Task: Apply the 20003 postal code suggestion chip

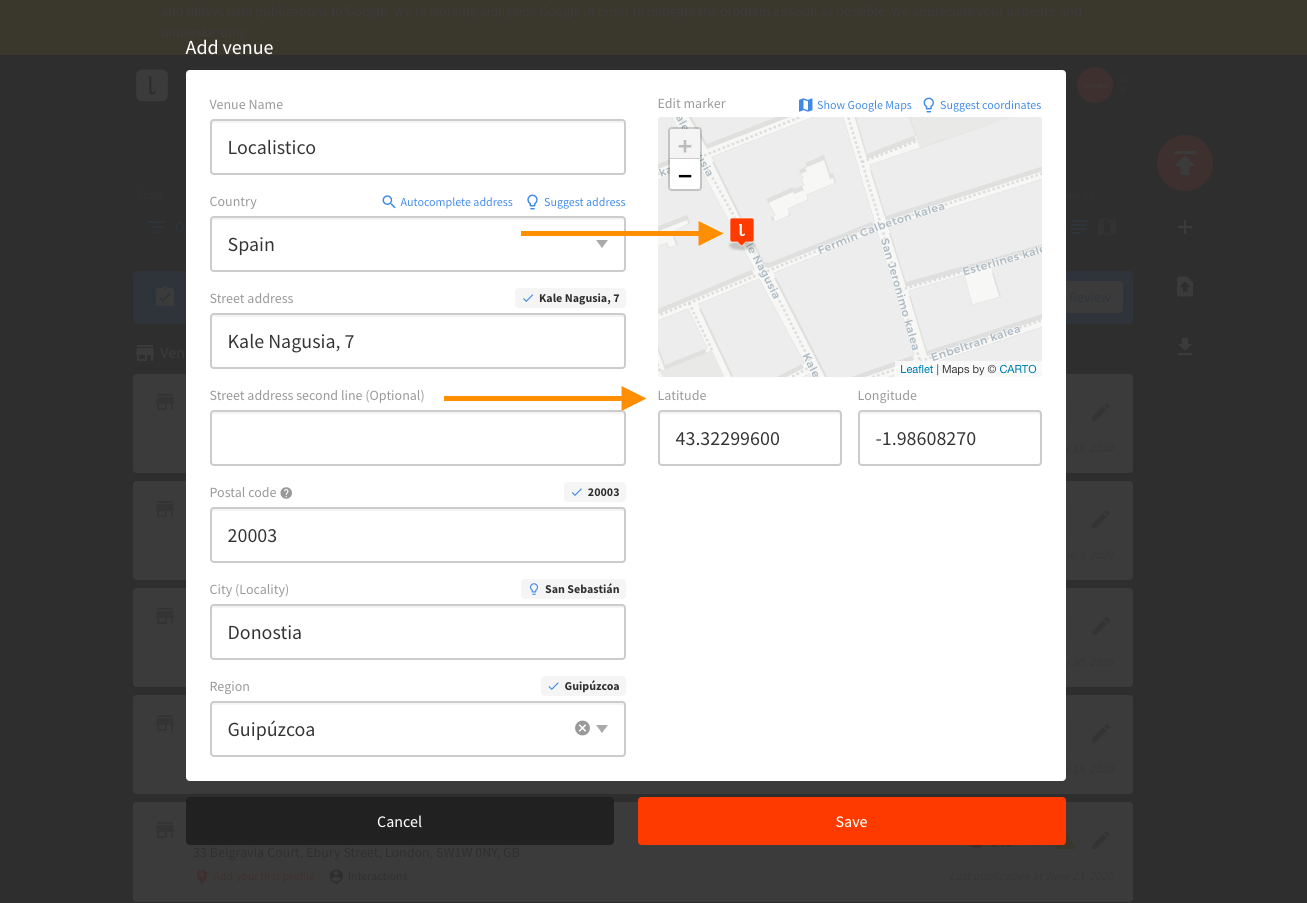Action: 594,492
